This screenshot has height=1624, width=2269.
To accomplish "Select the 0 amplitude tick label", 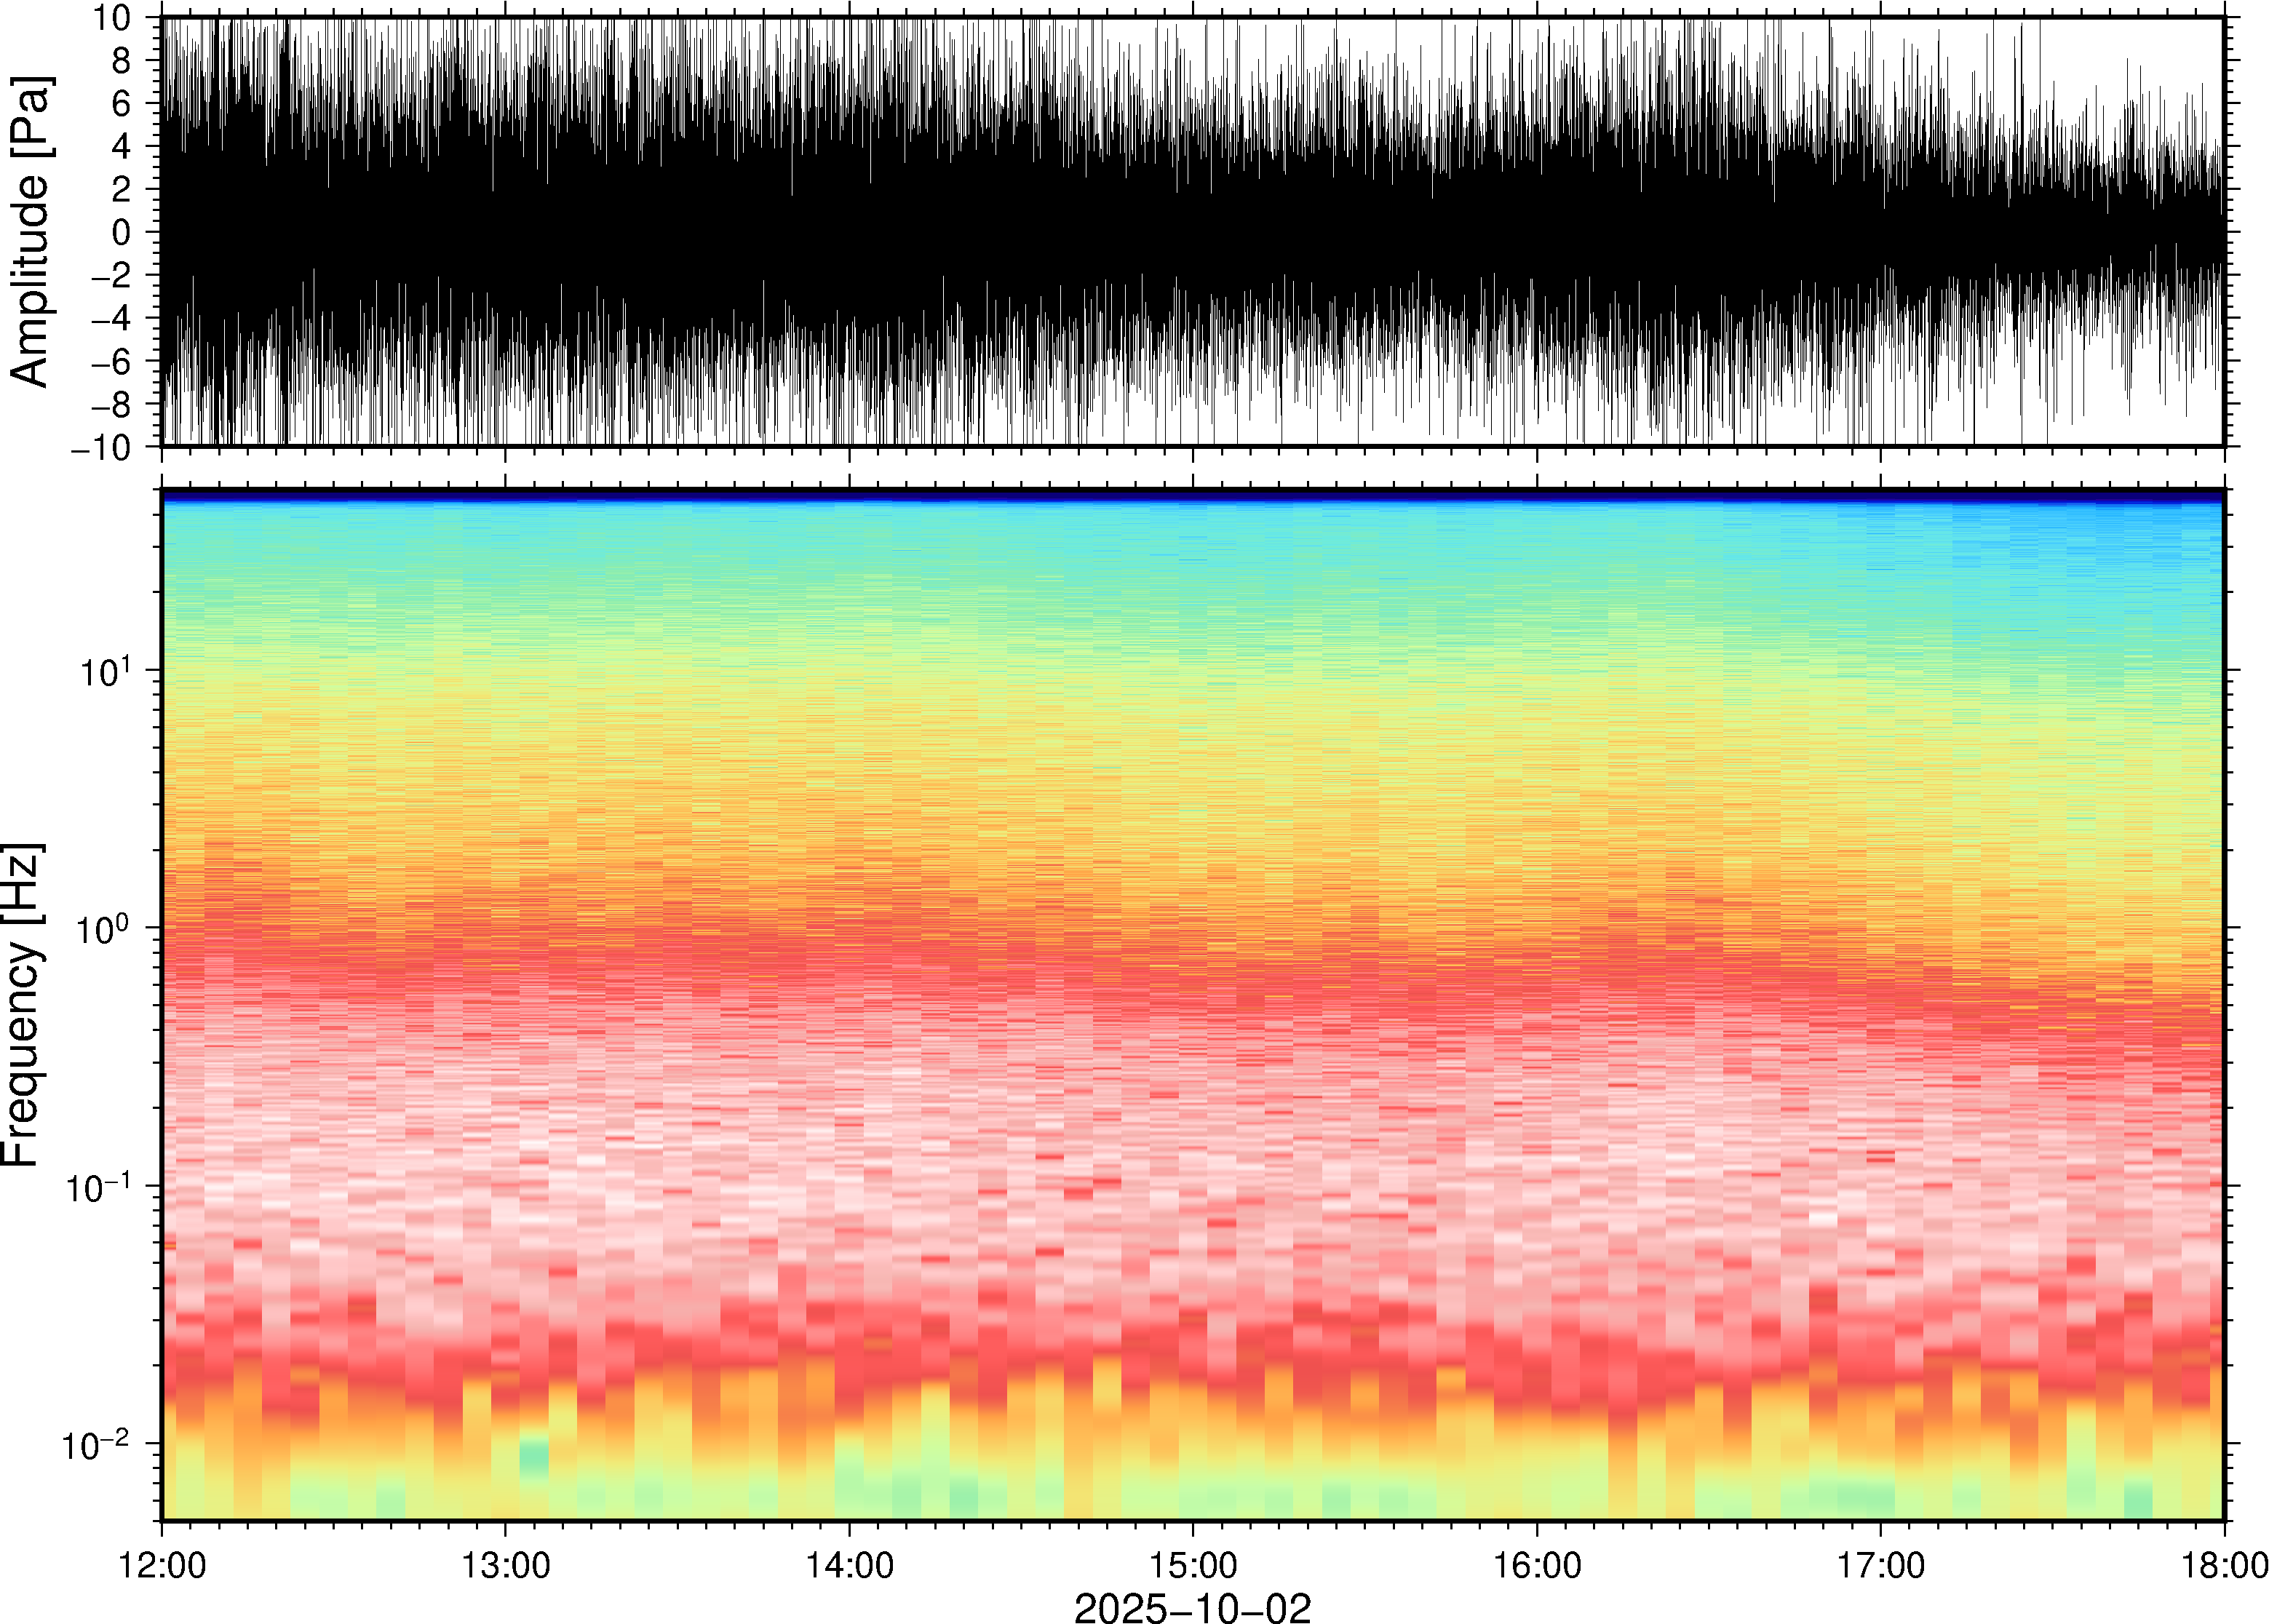I will tap(122, 233).
